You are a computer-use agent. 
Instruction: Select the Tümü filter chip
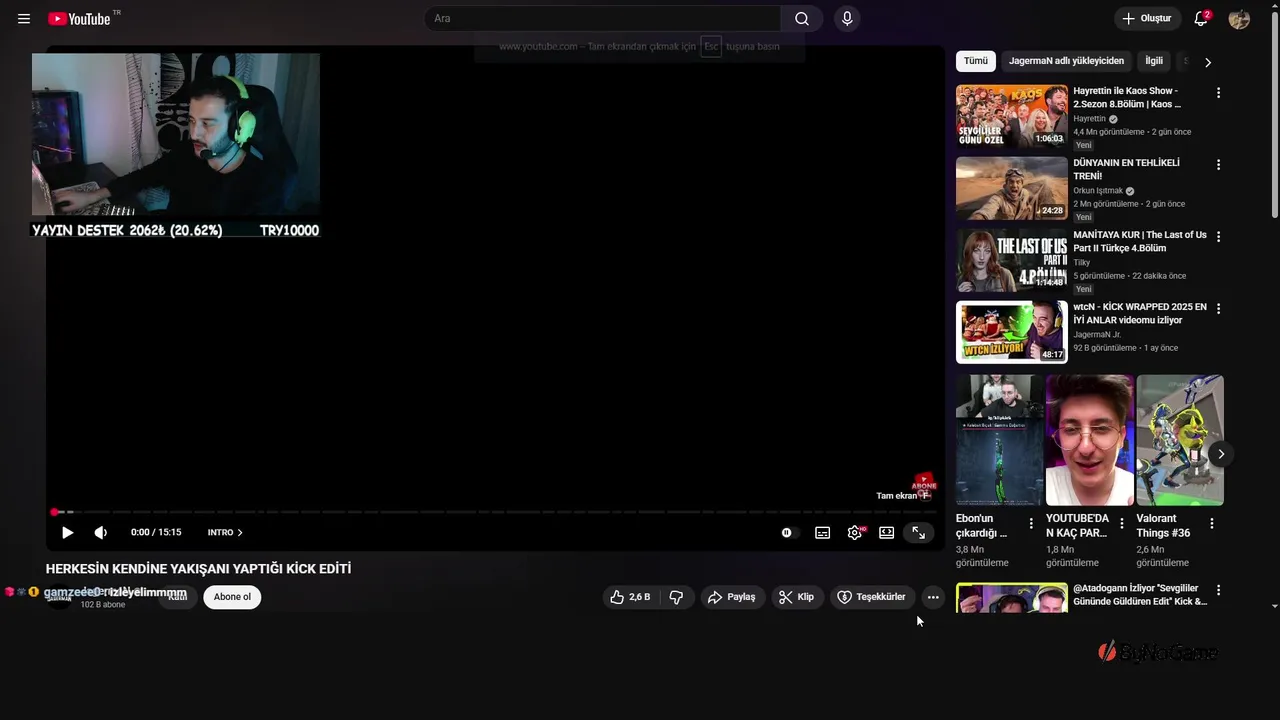(x=976, y=61)
